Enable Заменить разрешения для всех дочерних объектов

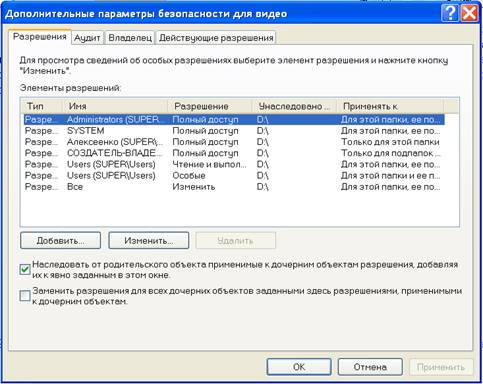[x=25, y=296]
